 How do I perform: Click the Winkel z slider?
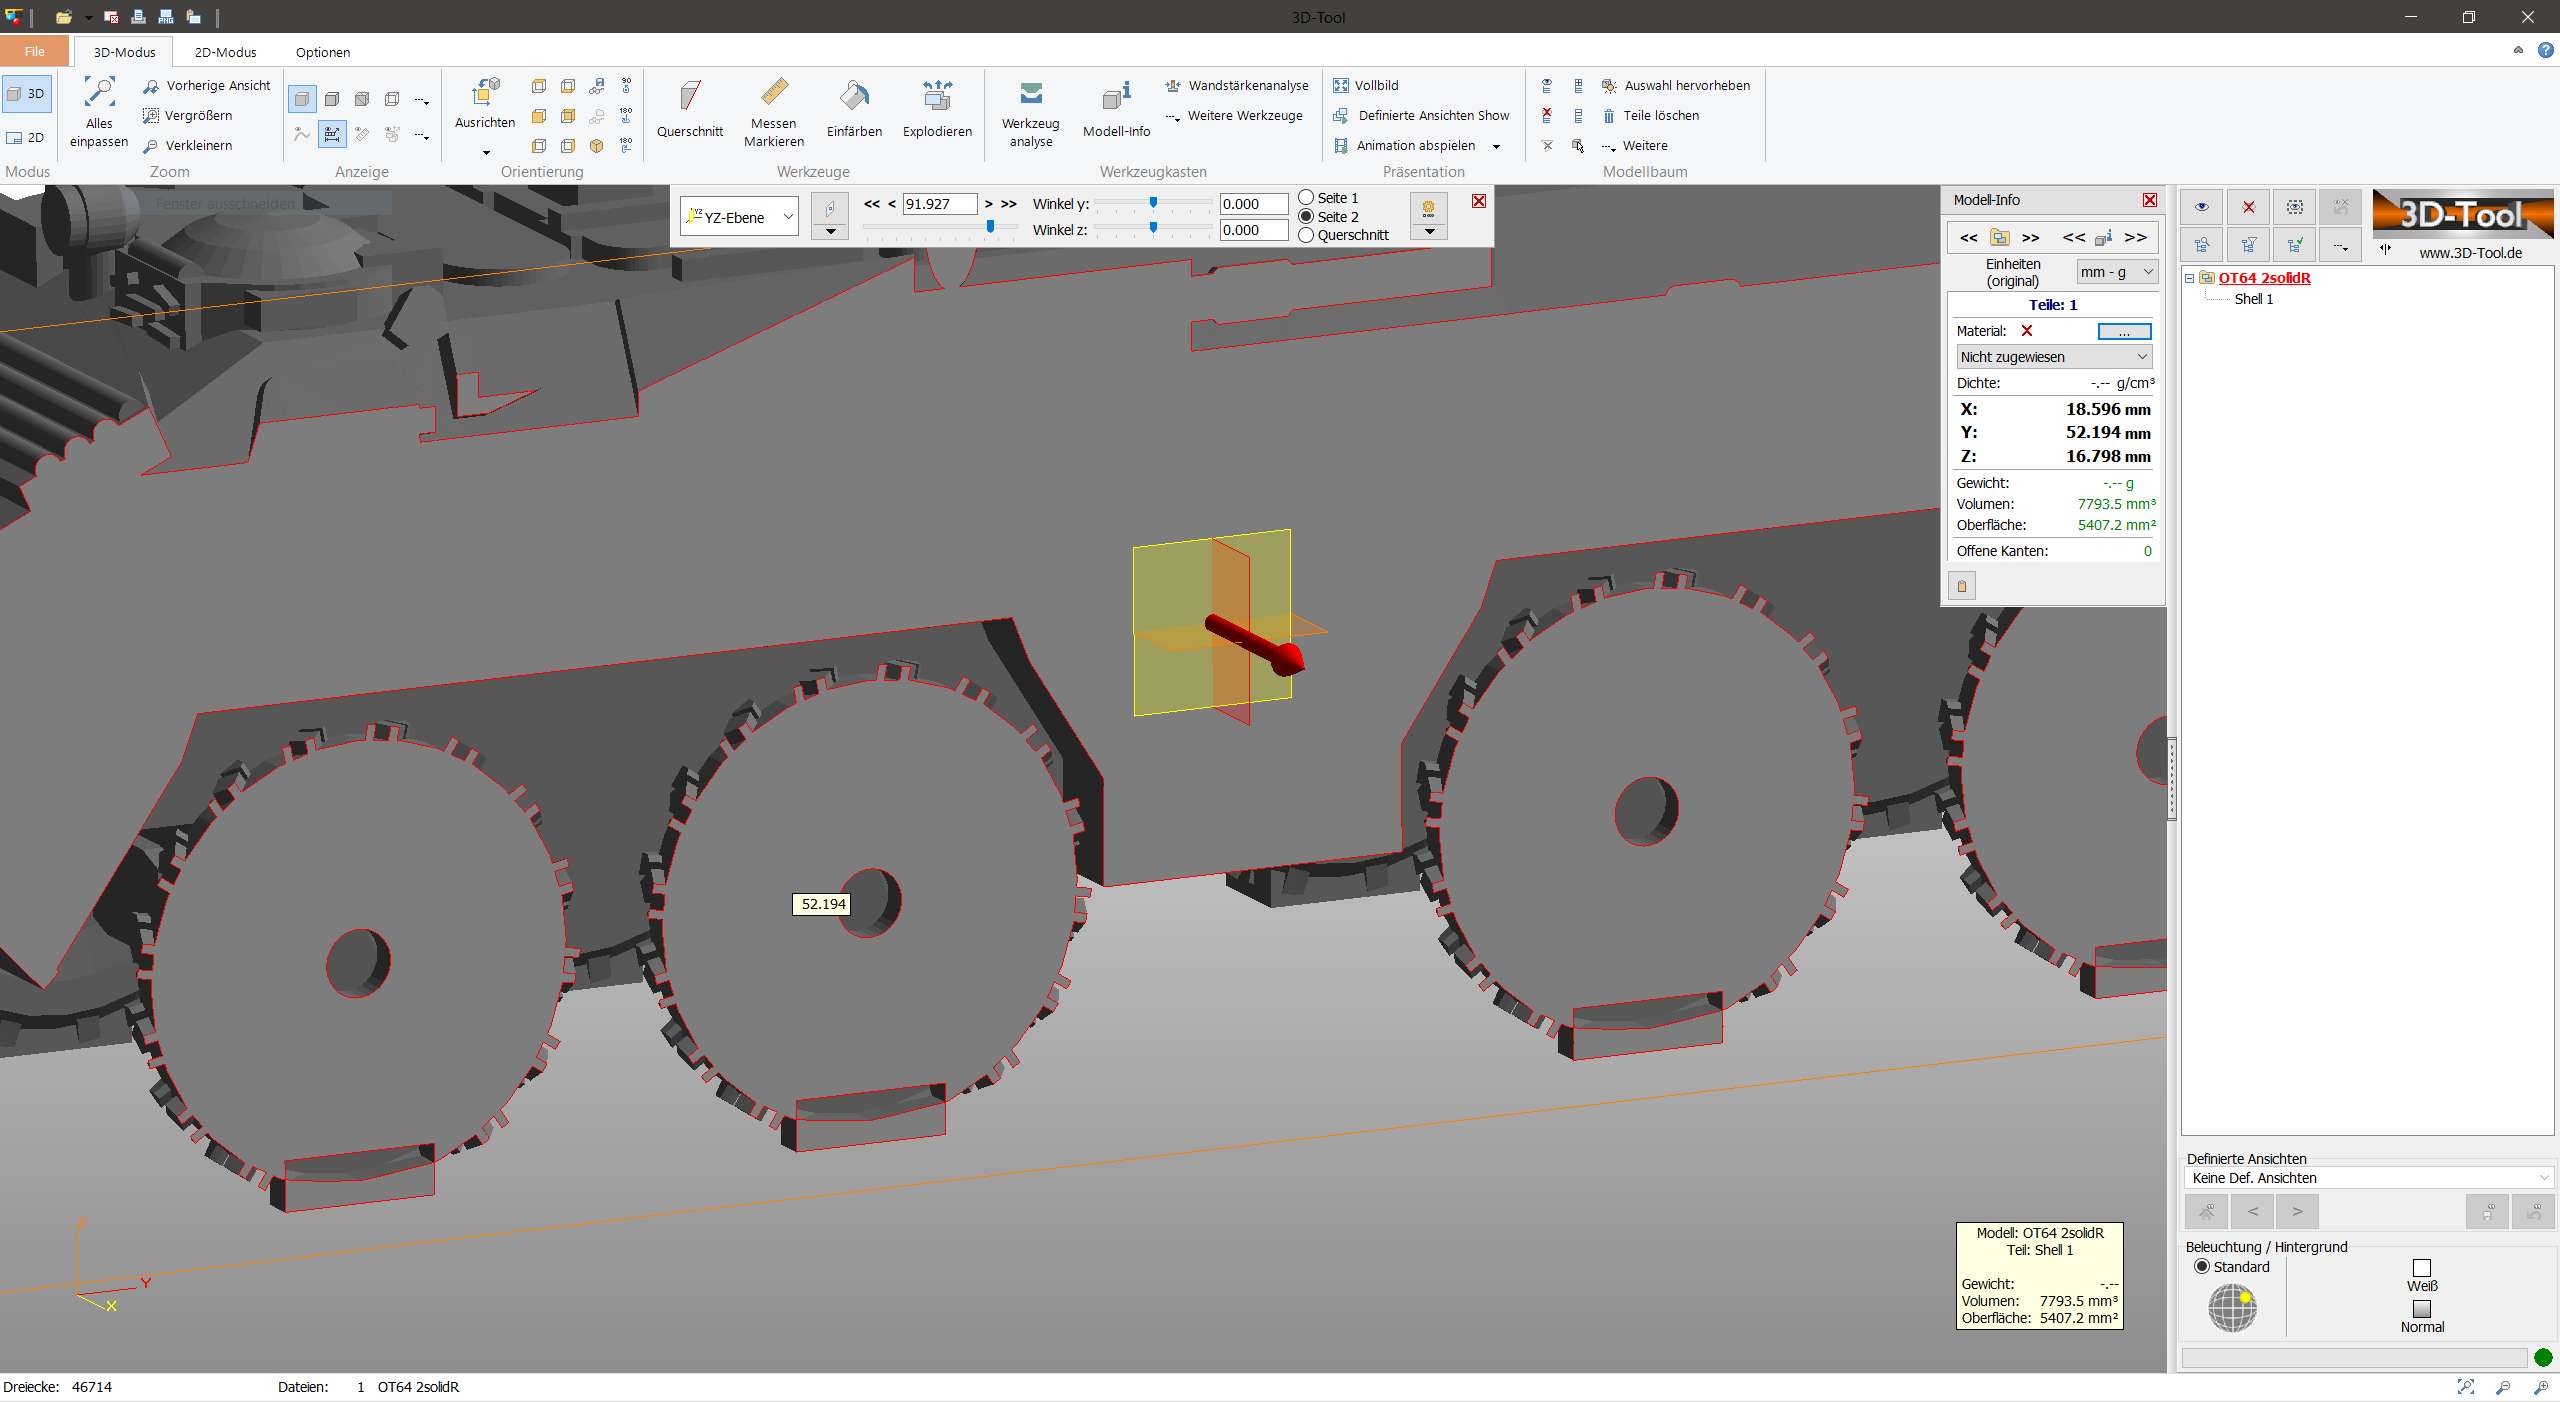coord(1152,229)
